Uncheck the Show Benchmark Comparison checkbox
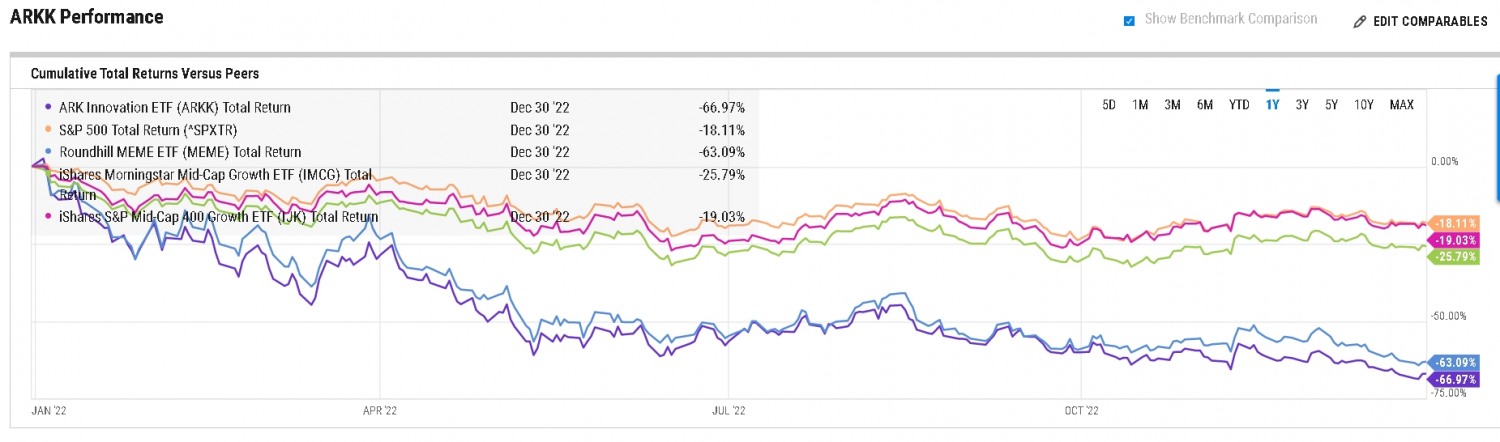Viewport: 1500px width, 442px height. [1129, 20]
